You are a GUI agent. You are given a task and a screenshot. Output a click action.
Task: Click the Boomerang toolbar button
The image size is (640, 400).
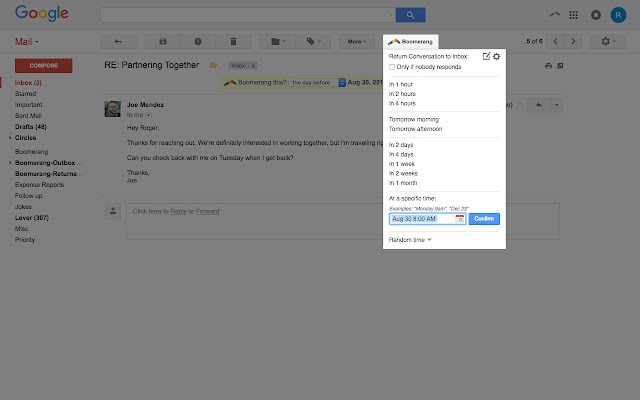[x=410, y=42]
